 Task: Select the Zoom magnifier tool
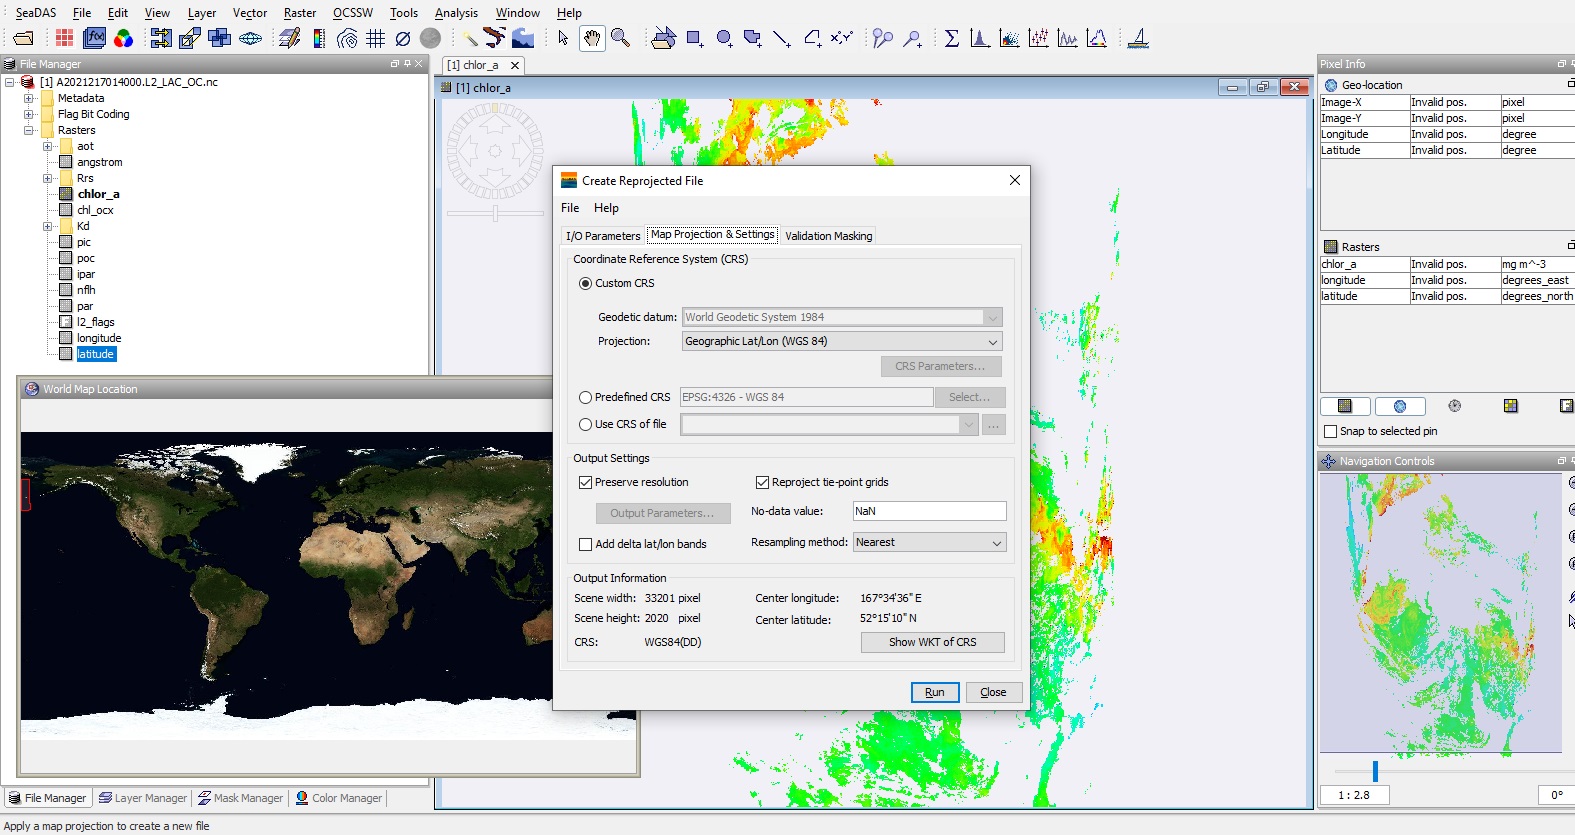click(x=620, y=38)
